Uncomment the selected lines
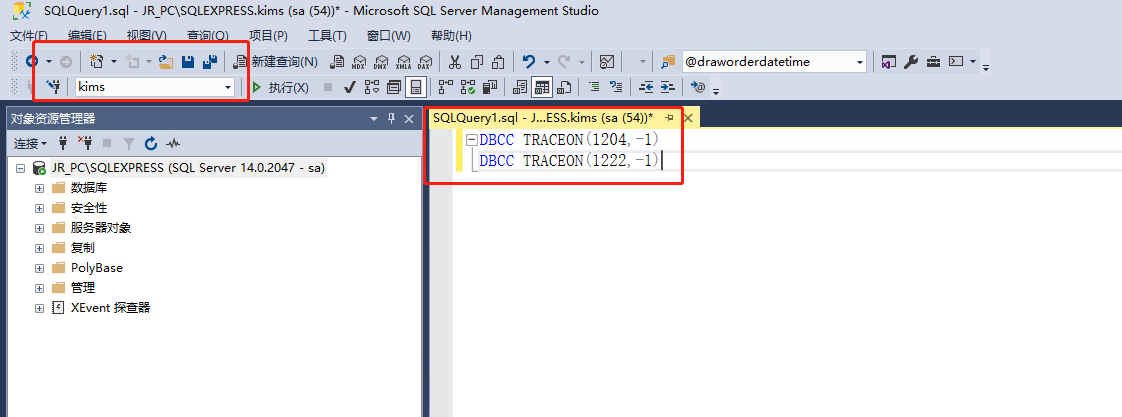Image resolution: width=1122 pixels, height=417 pixels. 616,87
